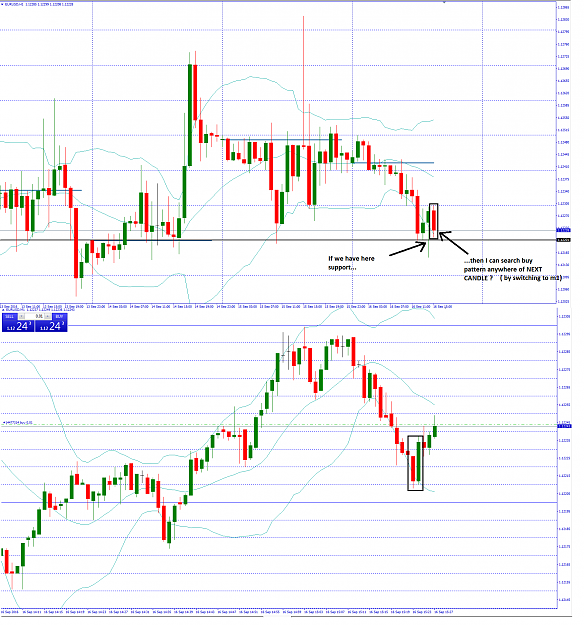Expand one-click trading panel on upper chart
The width and height of the screenshot is (584, 625).
point(2,4)
